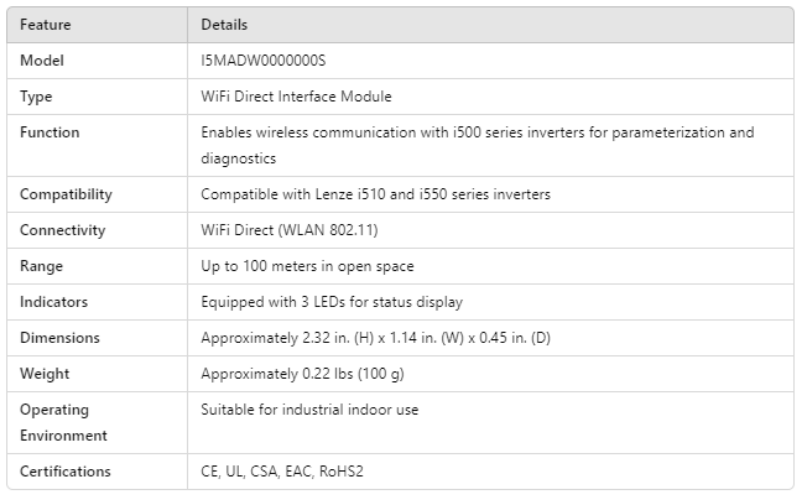Click the Operating Environment row label
This screenshot has height=500, width=802.
[x=60, y=422]
